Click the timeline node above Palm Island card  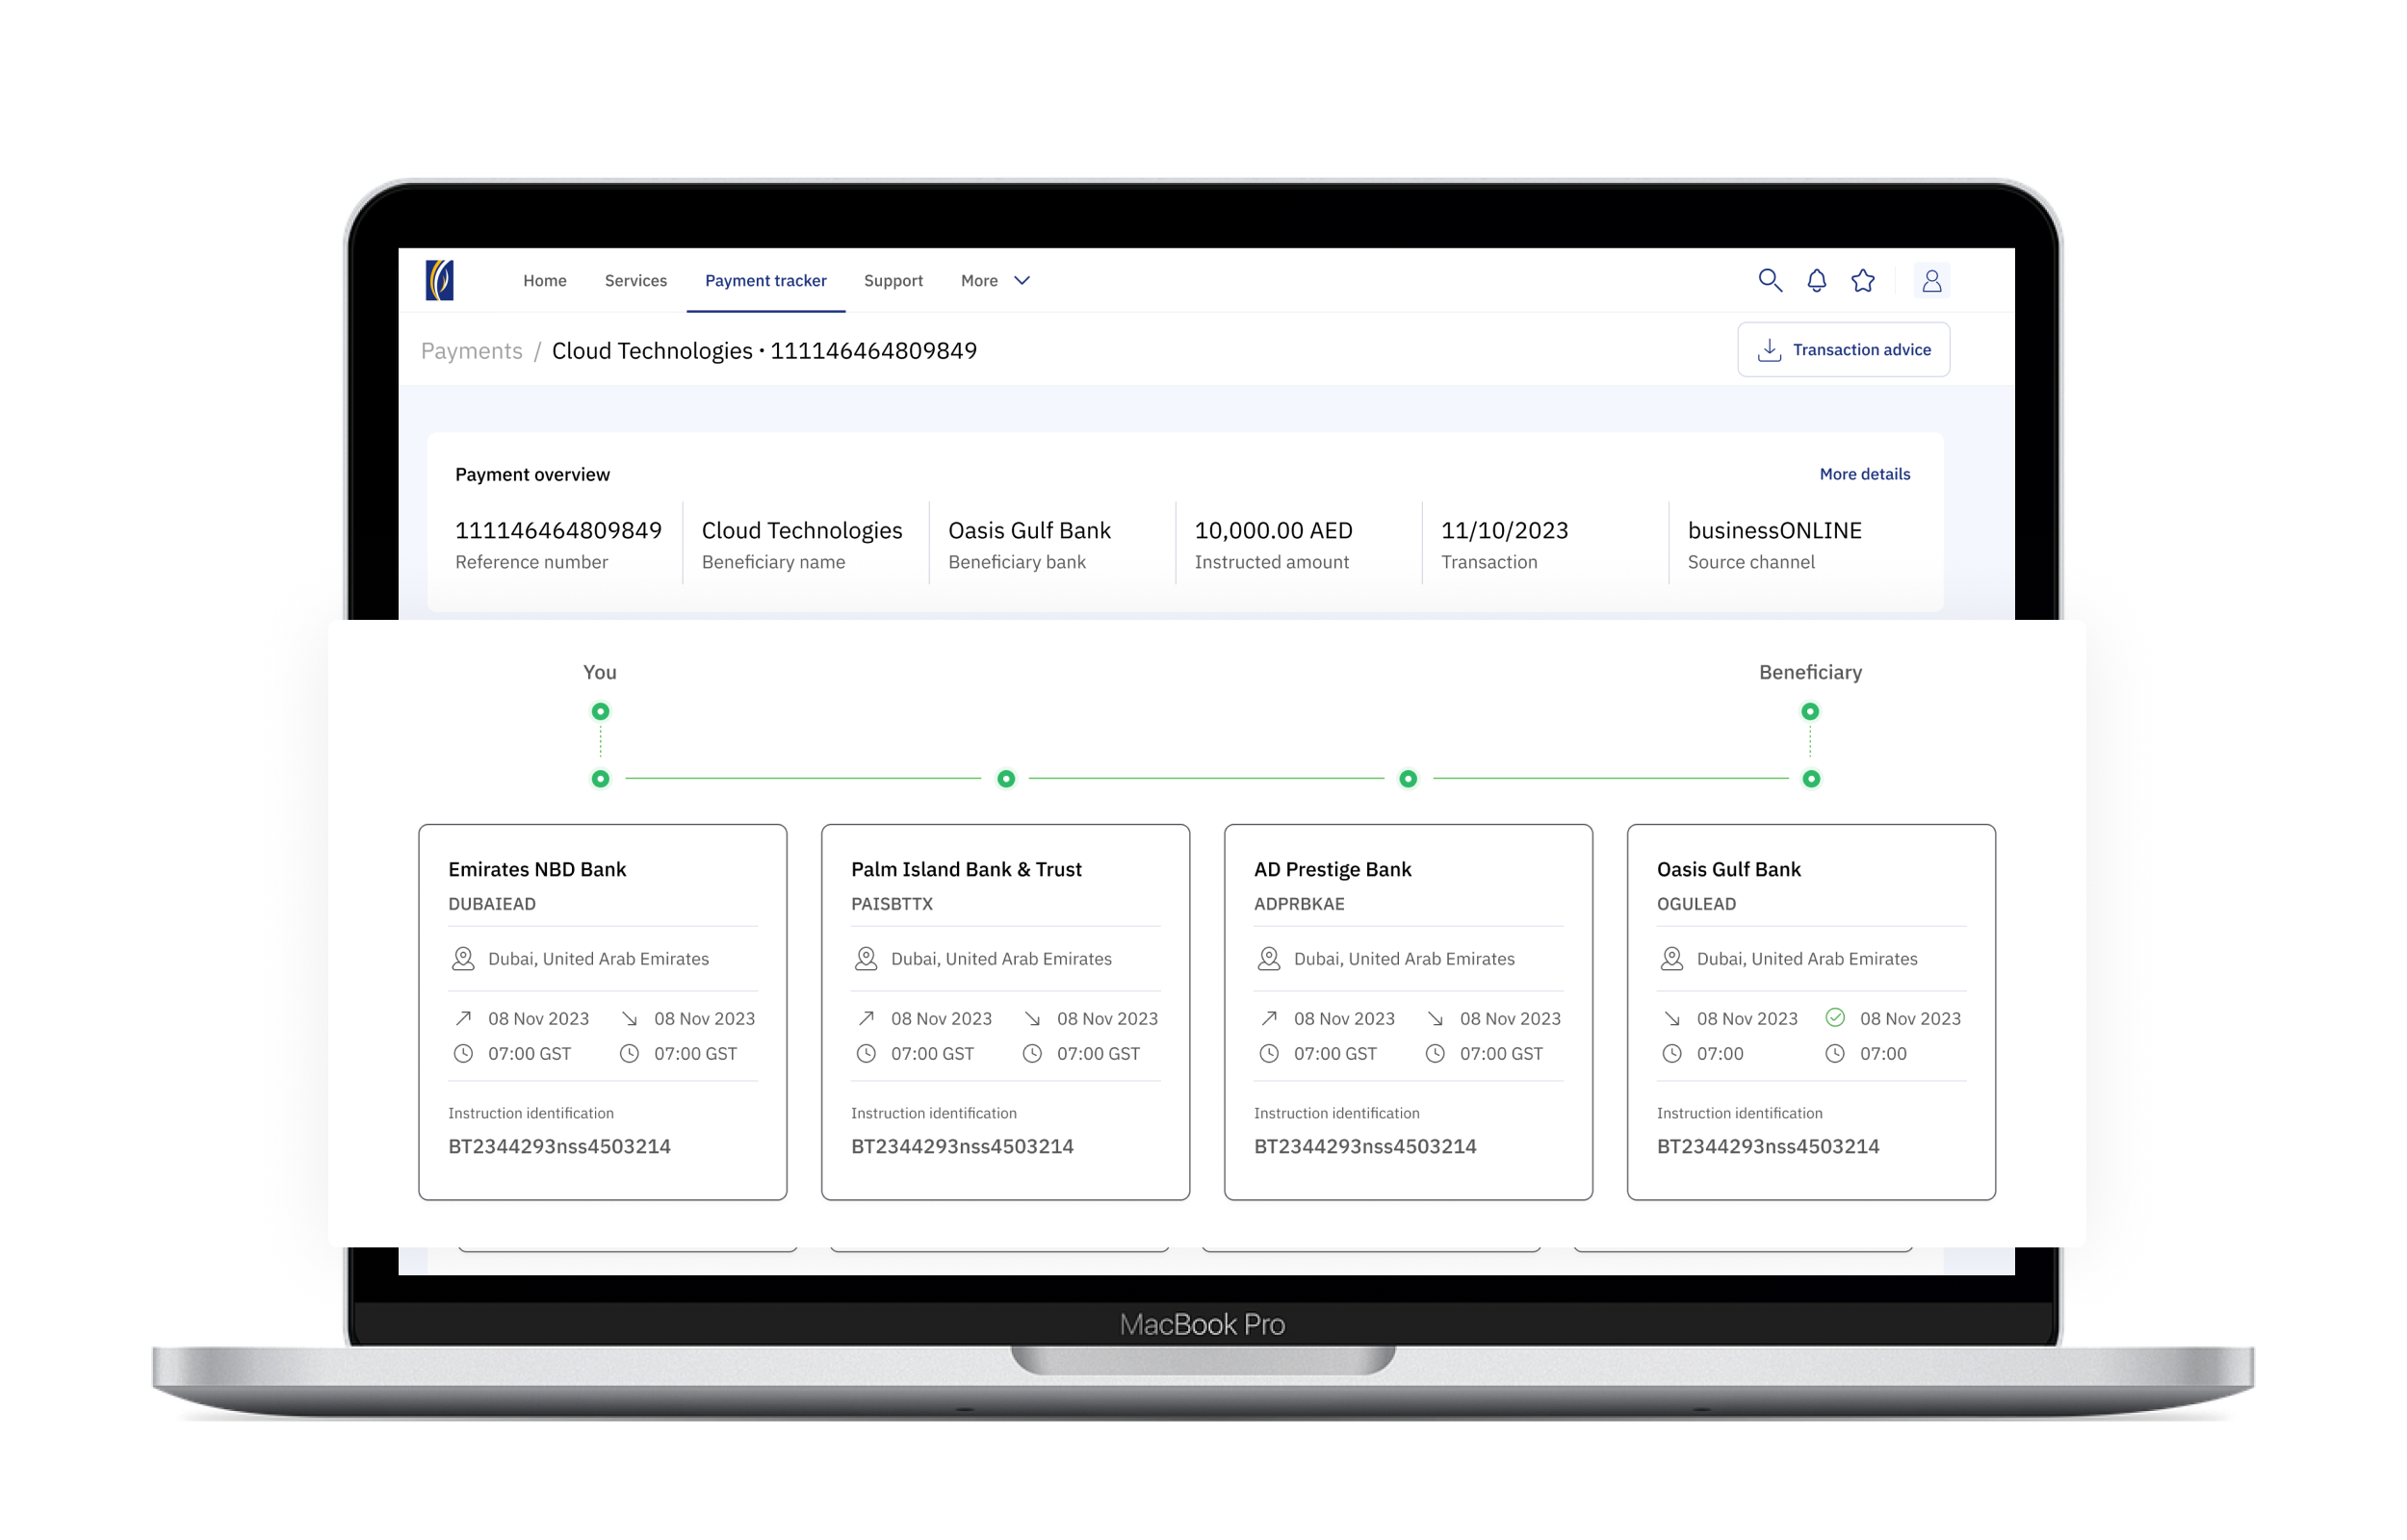click(x=1006, y=779)
